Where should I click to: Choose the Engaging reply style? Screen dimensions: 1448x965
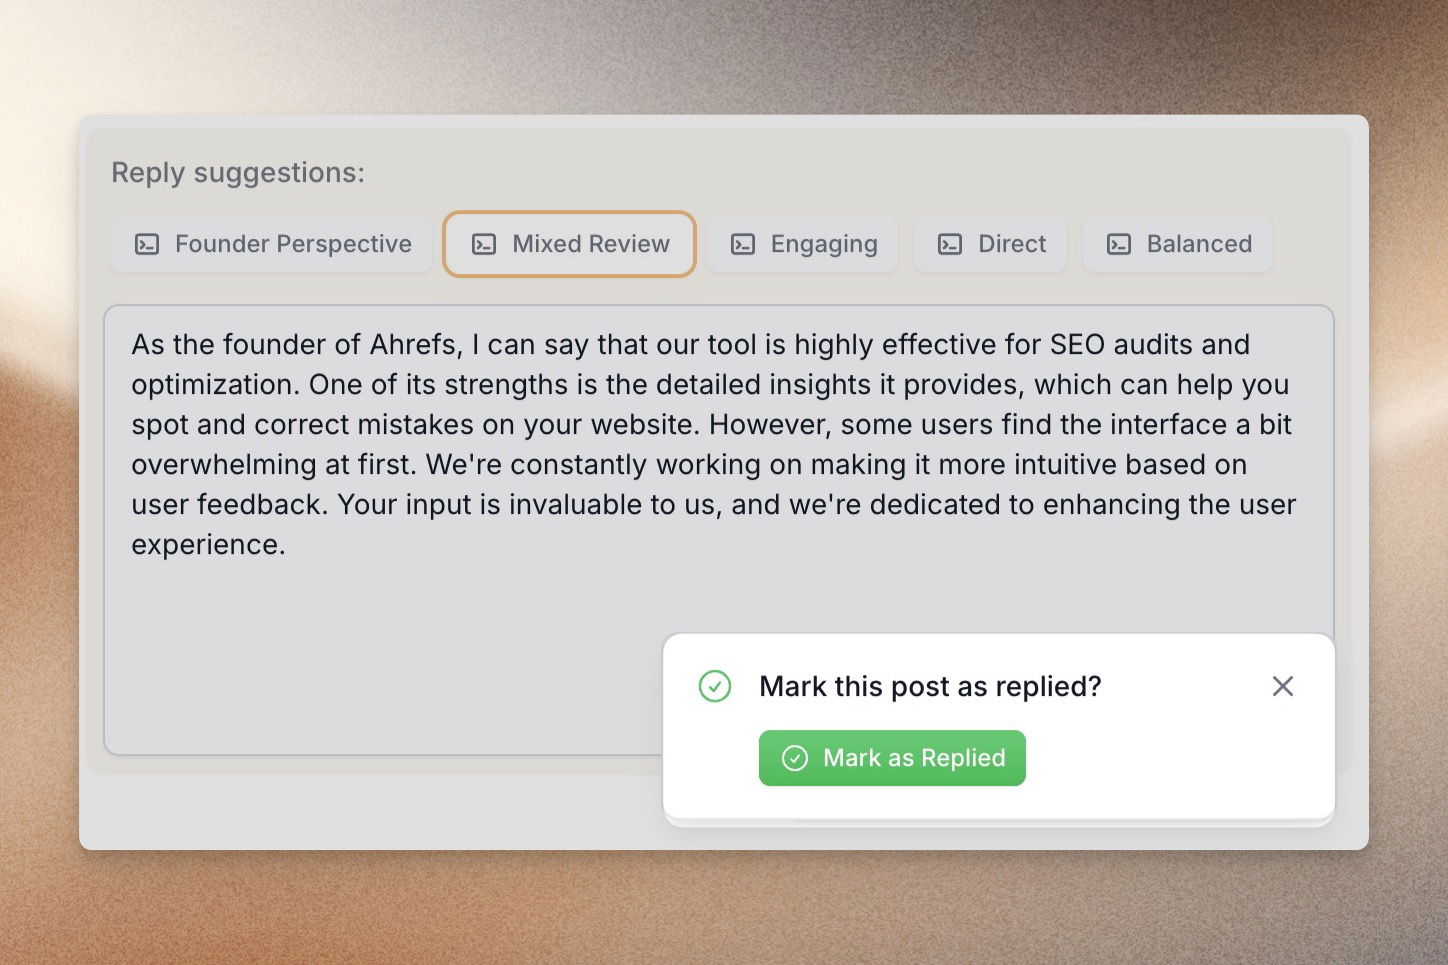(x=802, y=244)
